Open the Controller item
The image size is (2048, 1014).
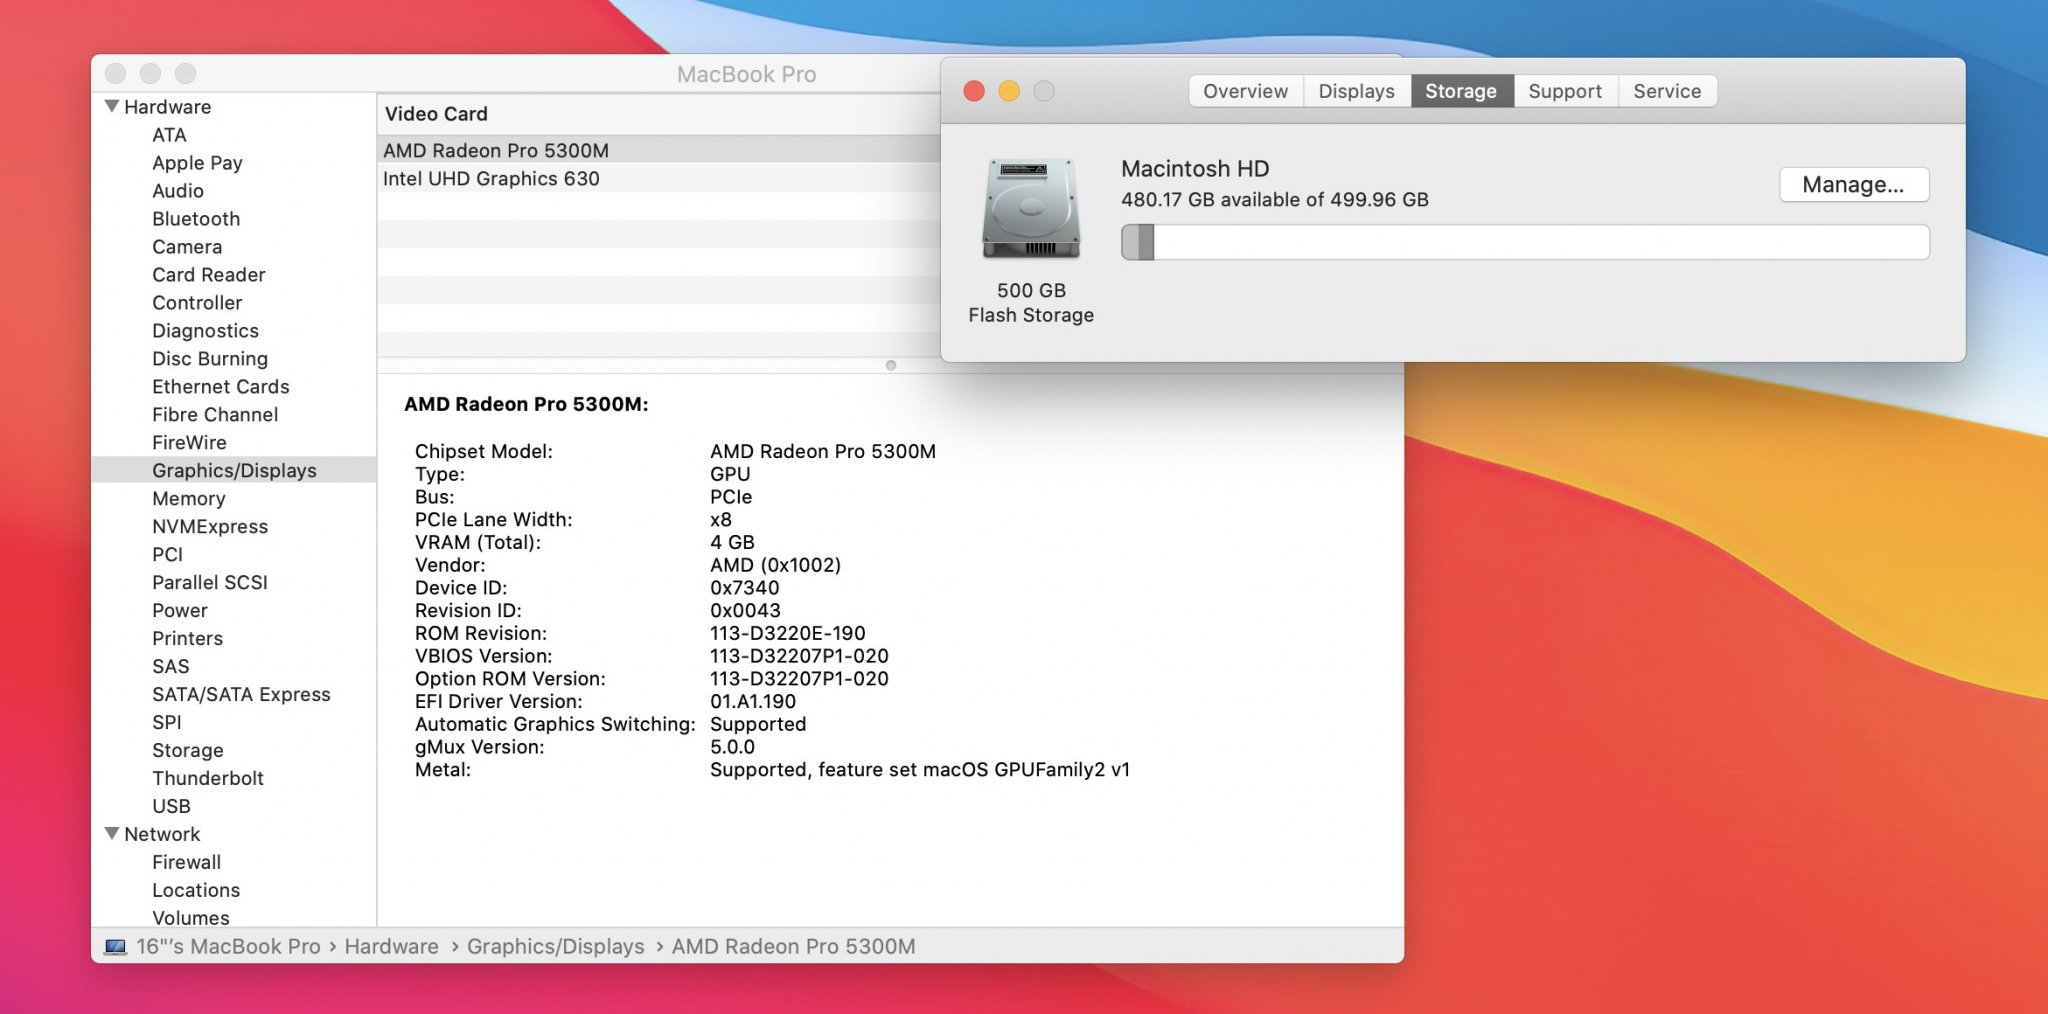pos(197,303)
